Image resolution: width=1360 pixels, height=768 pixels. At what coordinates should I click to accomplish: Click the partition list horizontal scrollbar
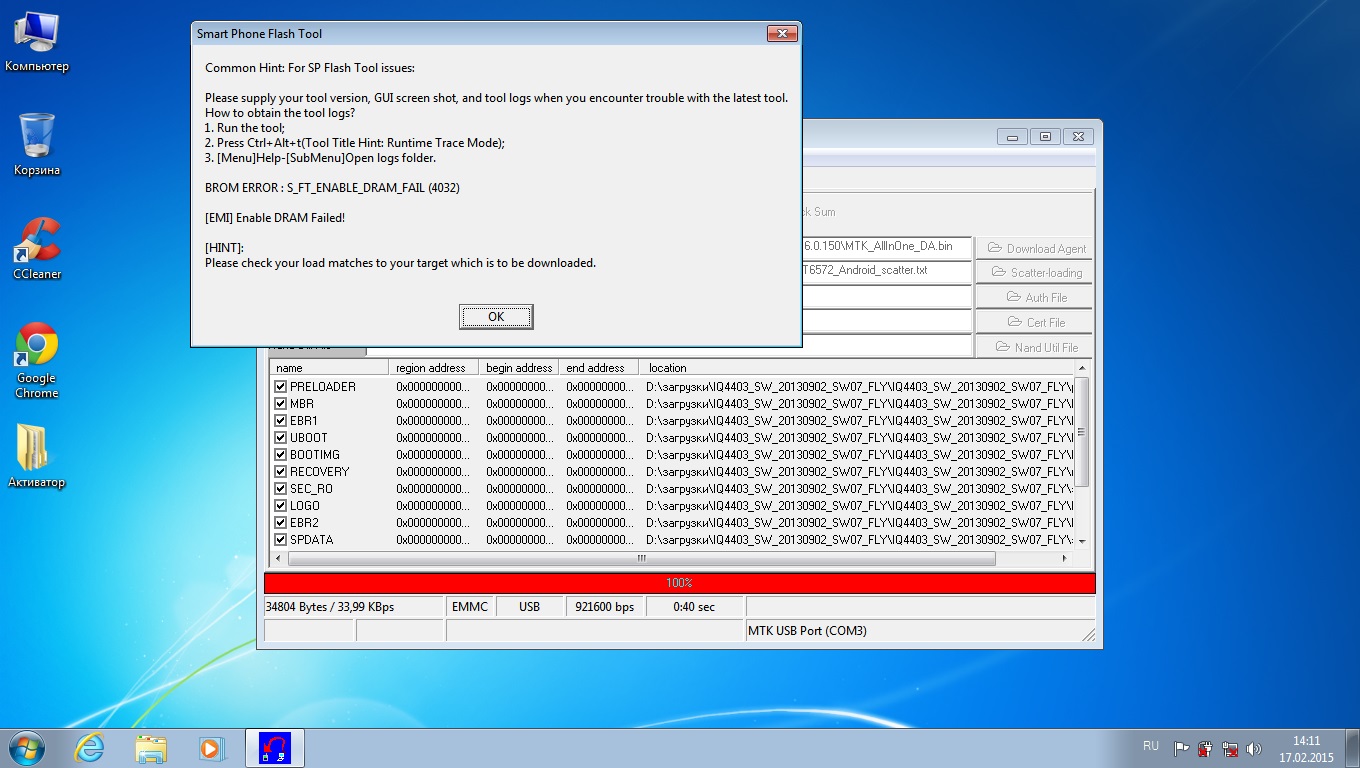(640, 559)
